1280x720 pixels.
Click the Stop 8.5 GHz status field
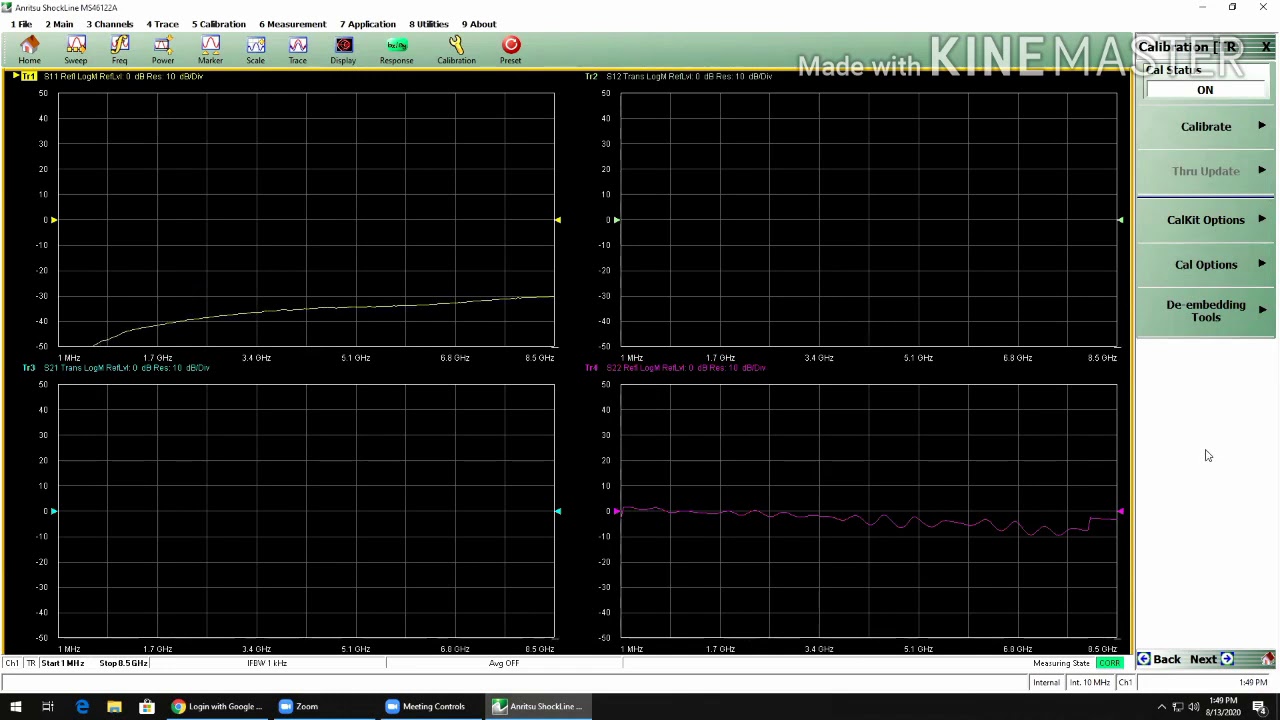pos(123,663)
